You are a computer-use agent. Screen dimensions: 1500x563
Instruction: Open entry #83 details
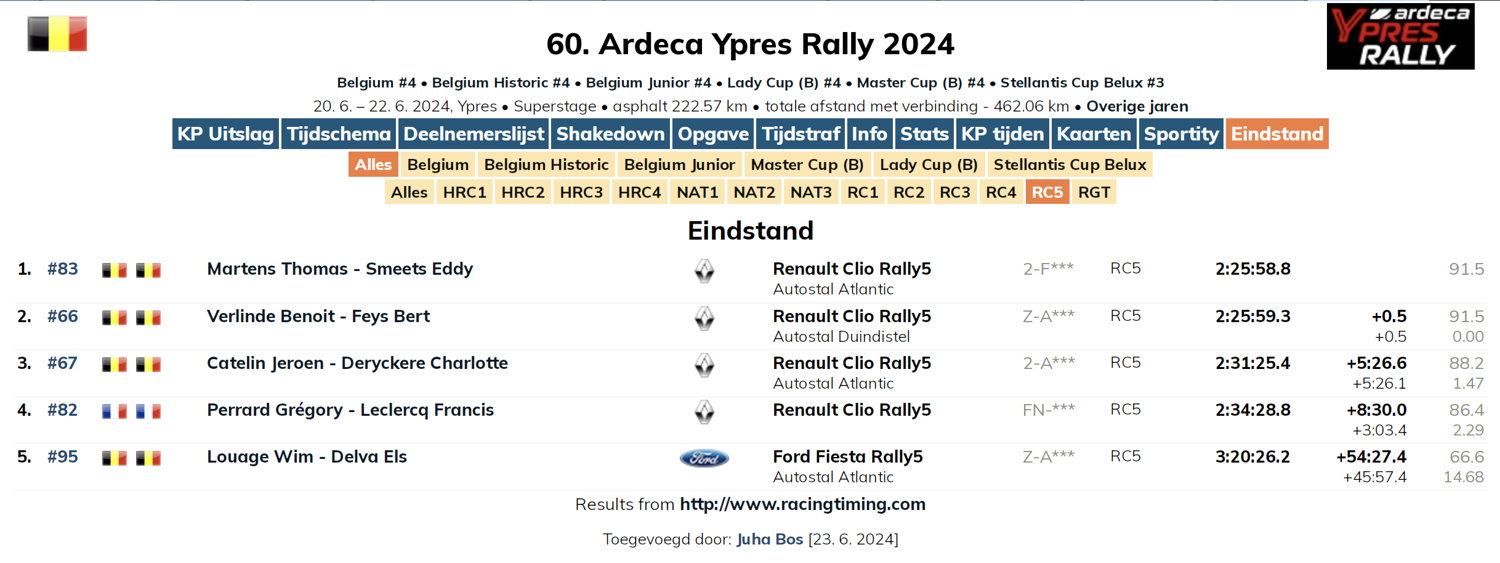pyautogui.click(x=62, y=269)
